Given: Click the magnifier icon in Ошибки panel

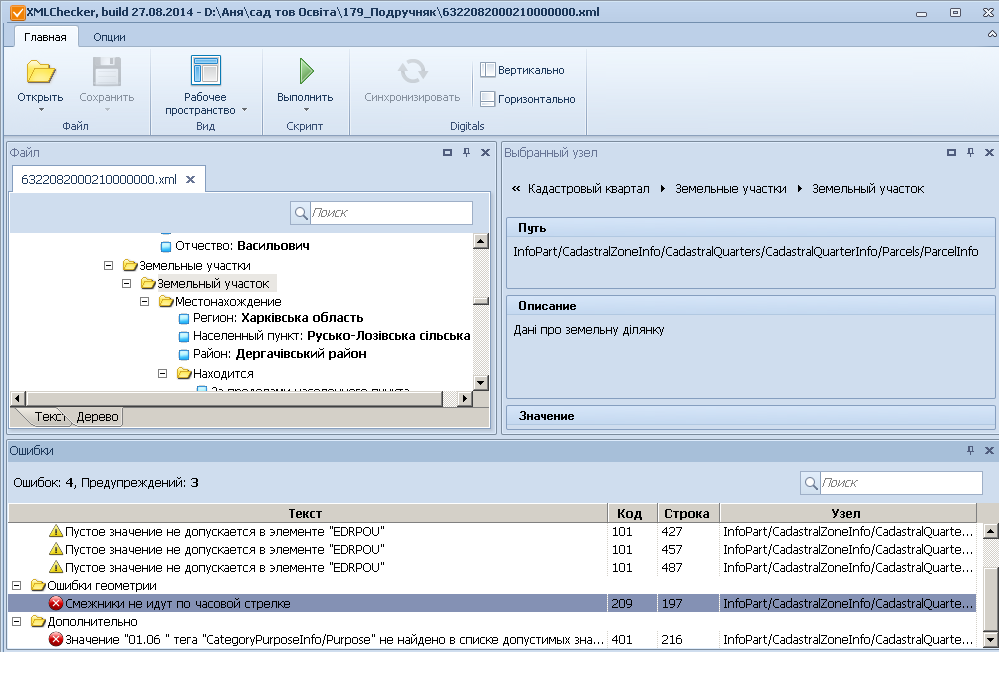Looking at the screenshot, I should (810, 482).
